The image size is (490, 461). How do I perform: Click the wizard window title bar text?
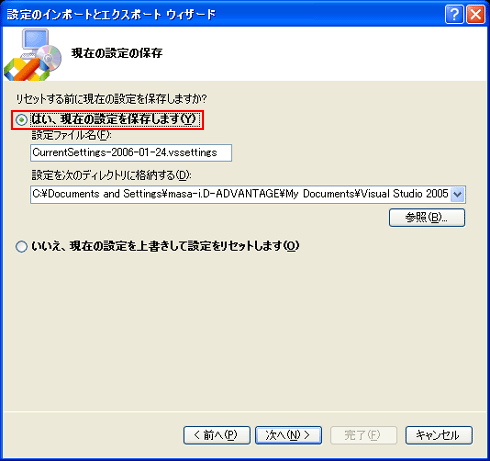point(112,15)
